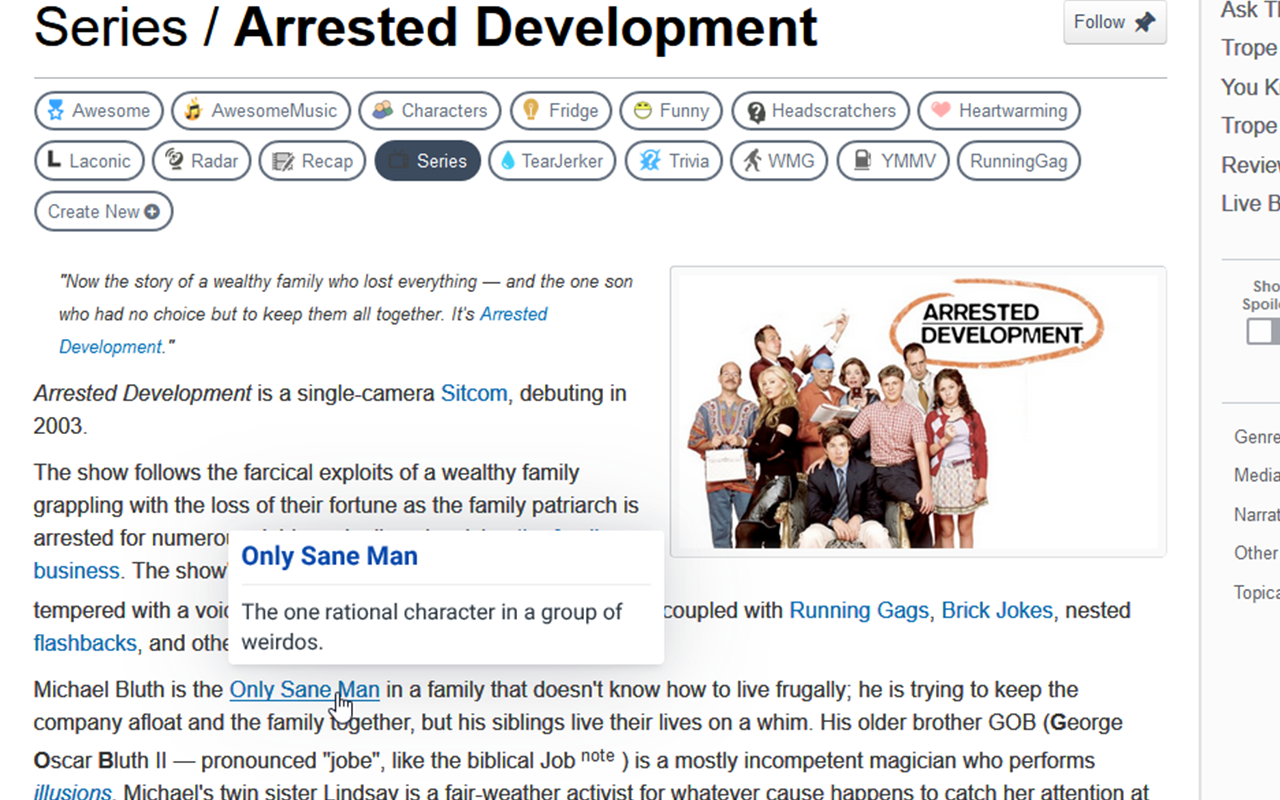
Task: Follow the Running Gags hyperlink
Action: [859, 610]
